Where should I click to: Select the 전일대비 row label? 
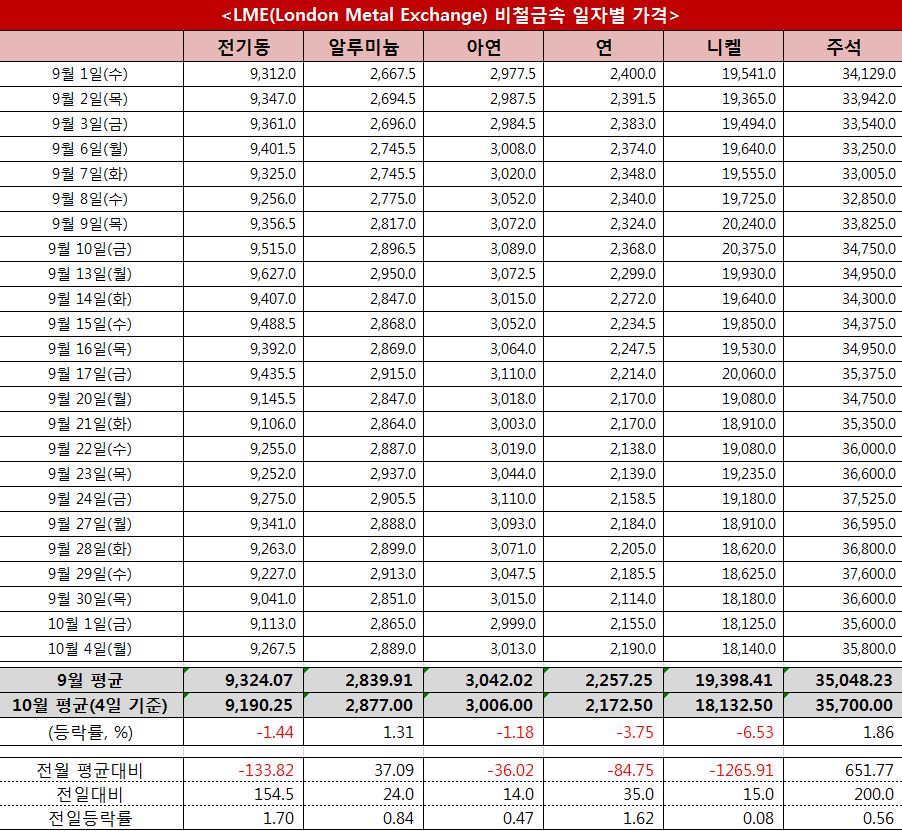click(90, 794)
